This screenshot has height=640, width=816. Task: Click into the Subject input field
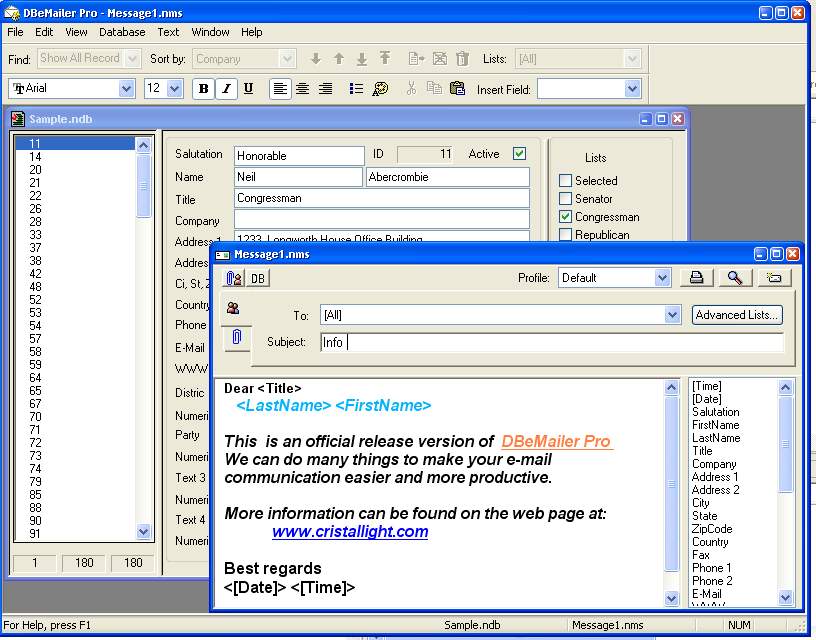[x=552, y=342]
